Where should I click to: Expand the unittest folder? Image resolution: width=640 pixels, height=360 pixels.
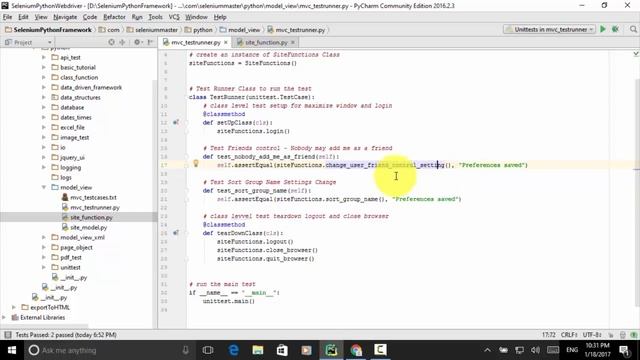click(x=44, y=267)
